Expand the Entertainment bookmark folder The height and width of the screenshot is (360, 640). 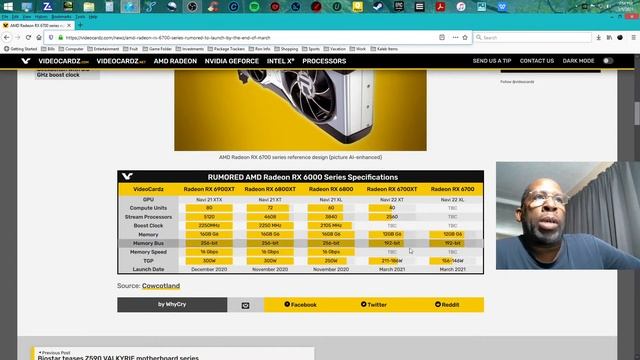(x=103, y=49)
